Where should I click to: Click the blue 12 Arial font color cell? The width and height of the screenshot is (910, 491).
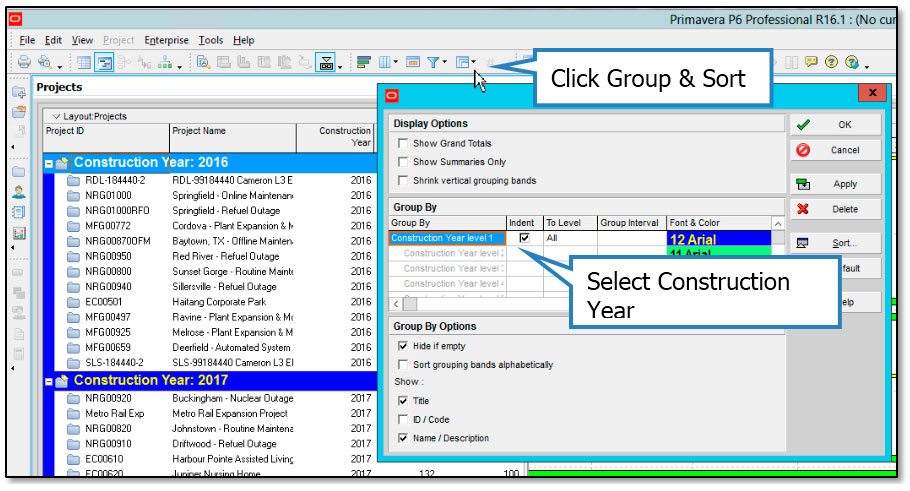coord(718,239)
